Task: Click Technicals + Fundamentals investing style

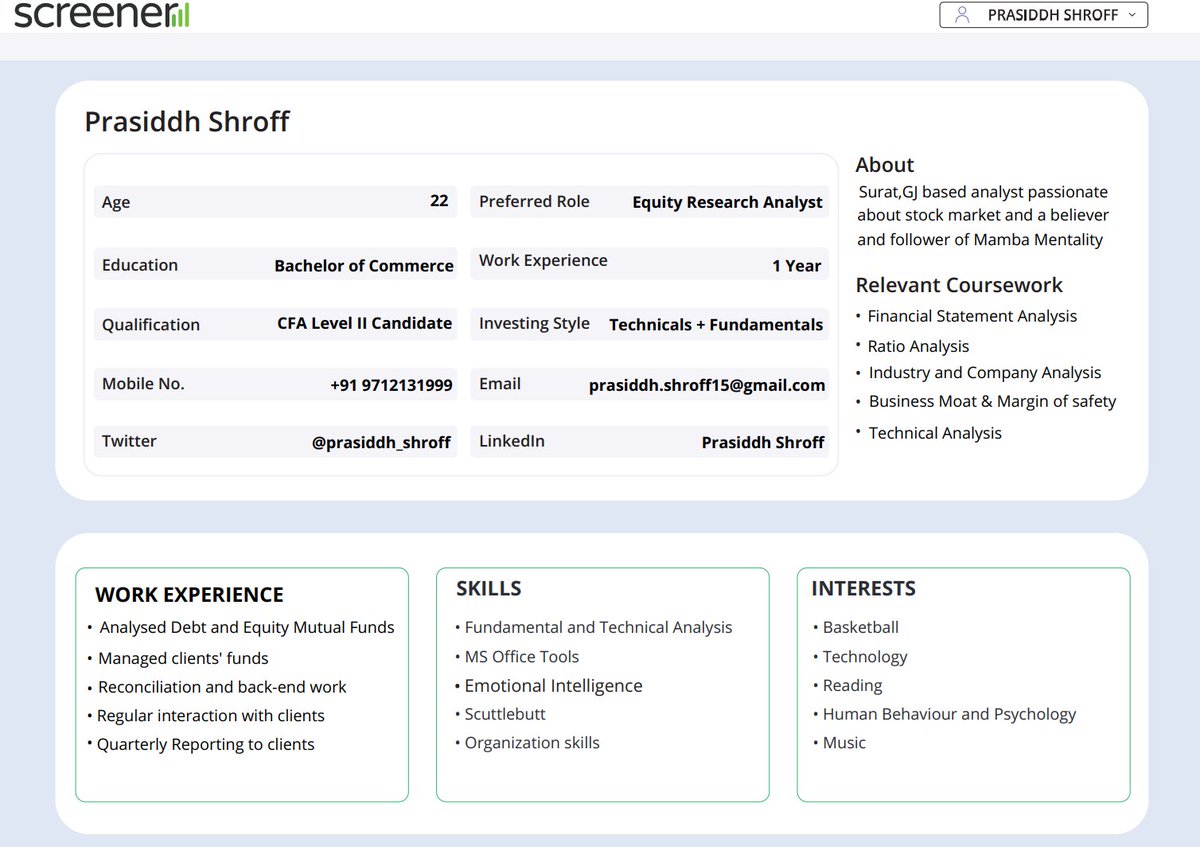Action: tap(716, 324)
